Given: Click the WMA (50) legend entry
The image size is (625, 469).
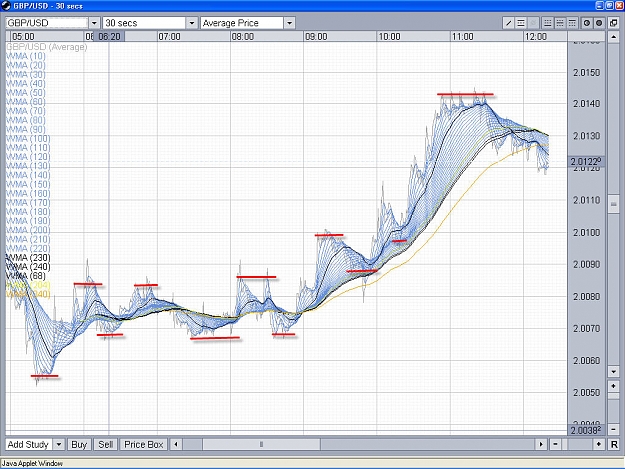Looking at the screenshot, I should coord(26,93).
